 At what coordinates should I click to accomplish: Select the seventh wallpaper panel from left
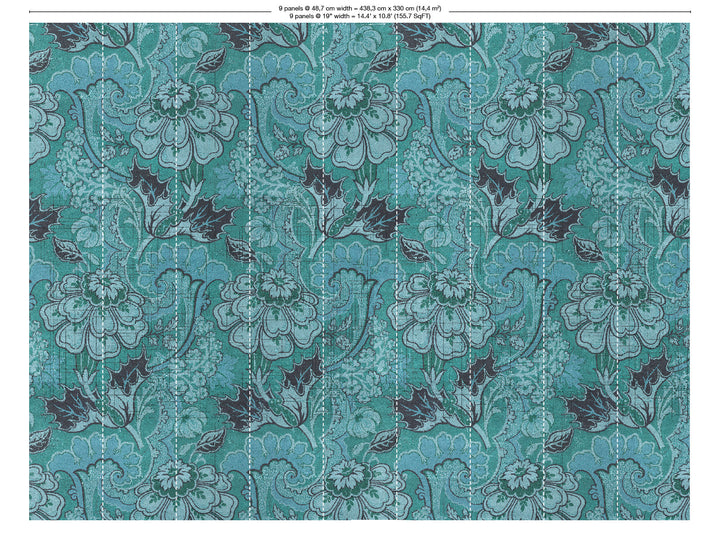click(506, 270)
